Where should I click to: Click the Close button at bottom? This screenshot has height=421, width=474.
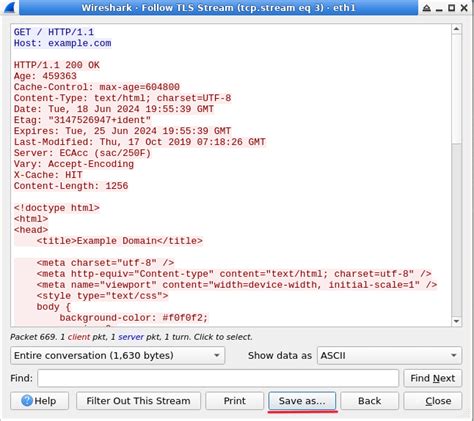tap(433, 401)
